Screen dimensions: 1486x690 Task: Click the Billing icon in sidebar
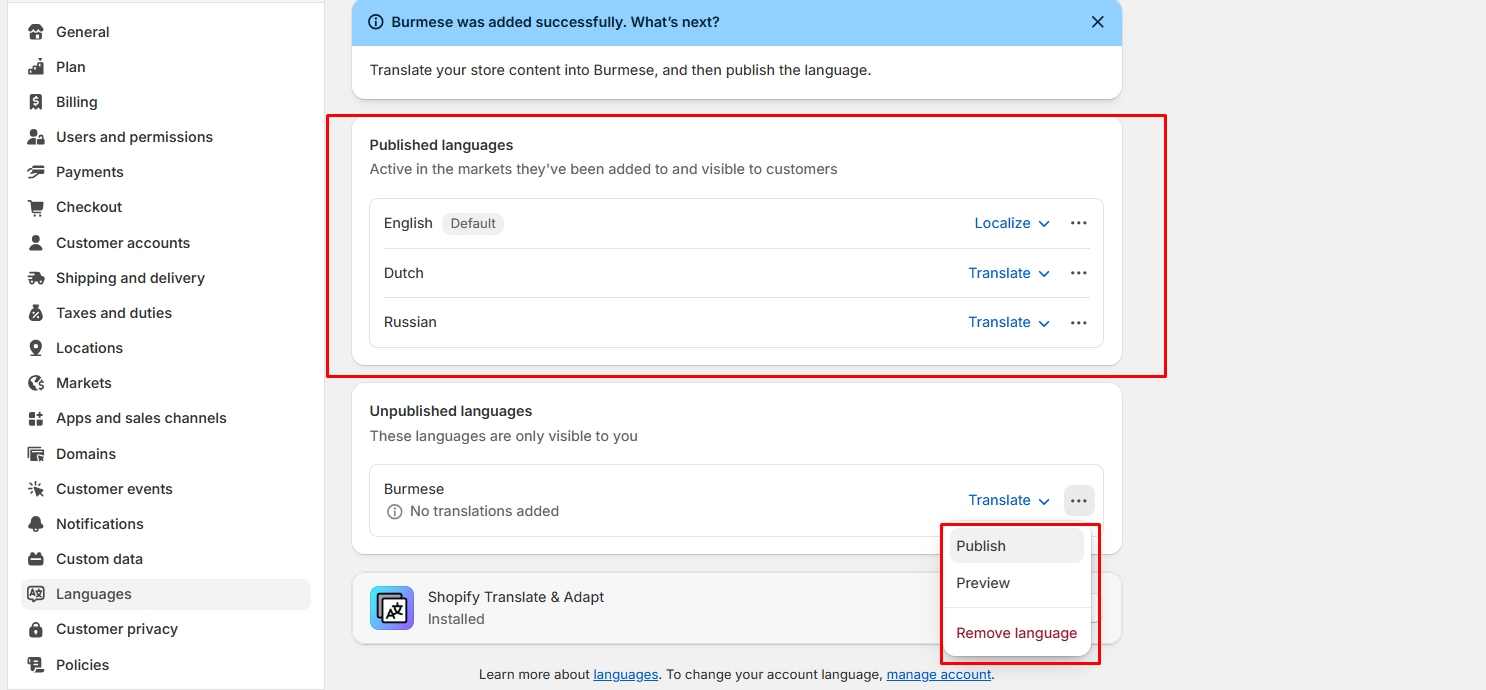[x=36, y=102]
